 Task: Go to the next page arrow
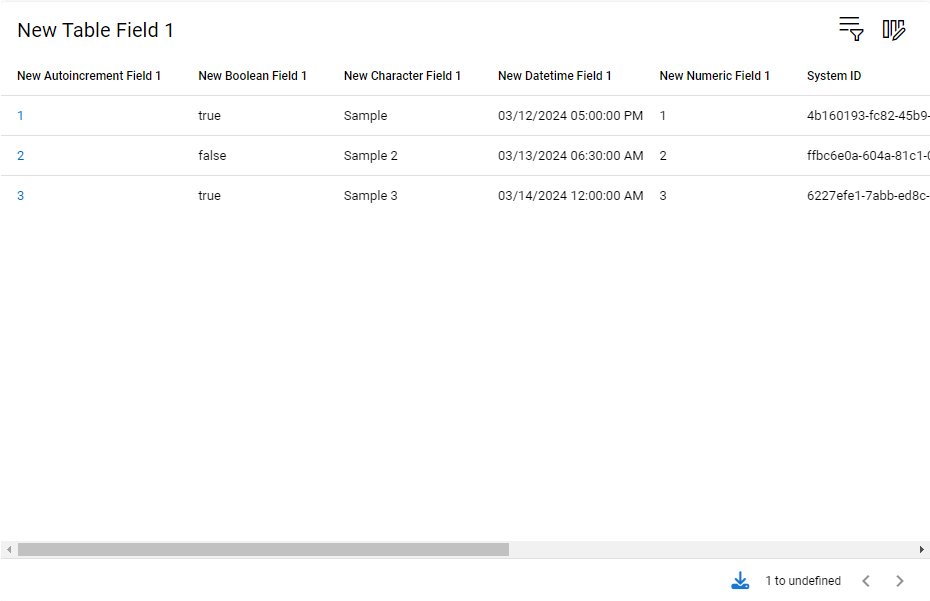tap(900, 581)
